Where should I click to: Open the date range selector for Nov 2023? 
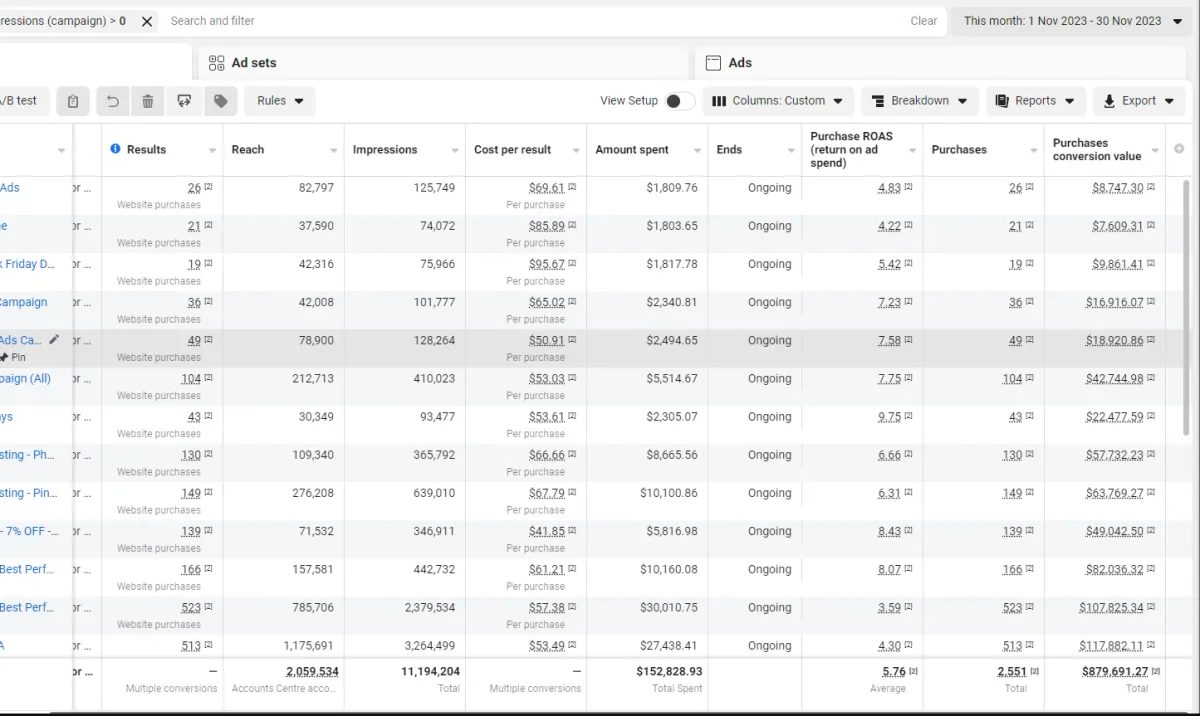pyautogui.click(x=1072, y=21)
